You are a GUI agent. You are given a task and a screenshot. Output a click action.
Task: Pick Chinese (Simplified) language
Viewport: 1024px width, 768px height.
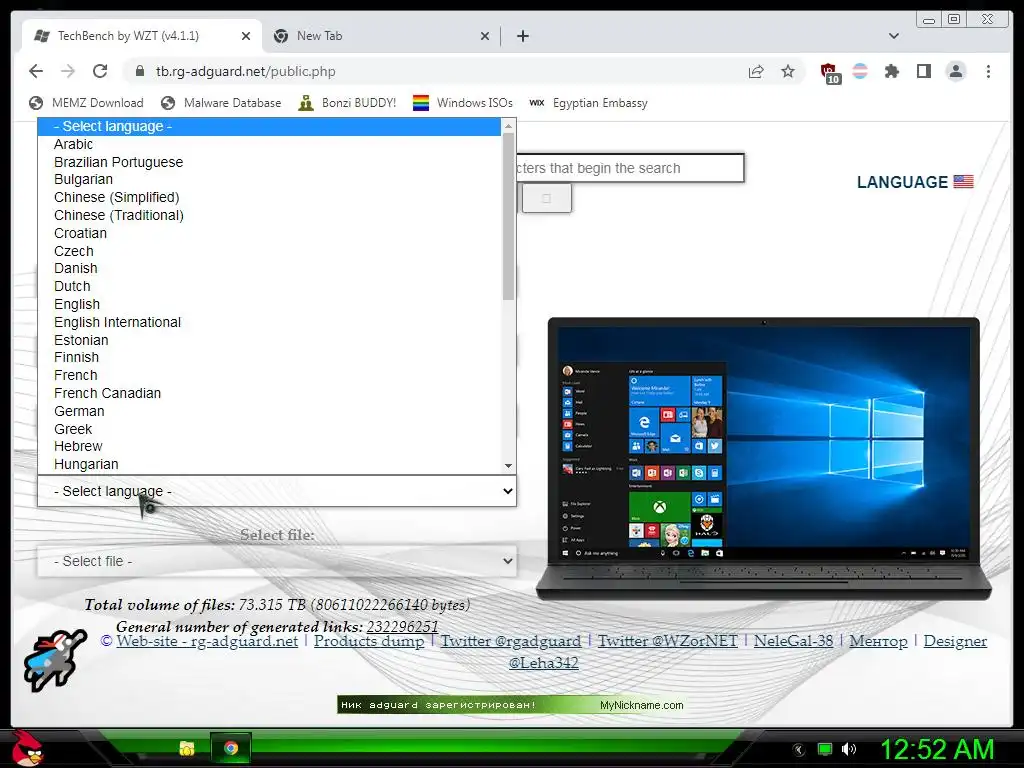[x=270, y=197]
